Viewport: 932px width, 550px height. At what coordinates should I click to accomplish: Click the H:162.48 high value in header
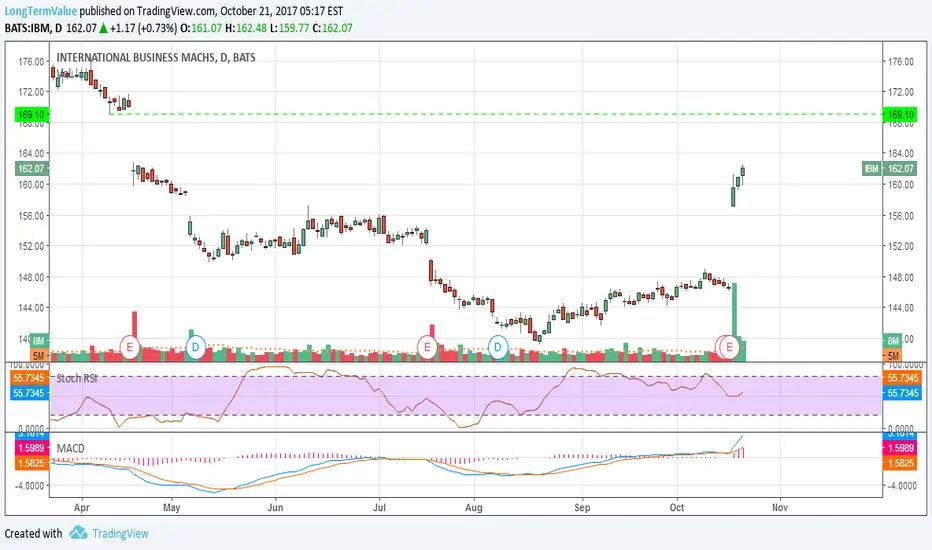pos(245,28)
